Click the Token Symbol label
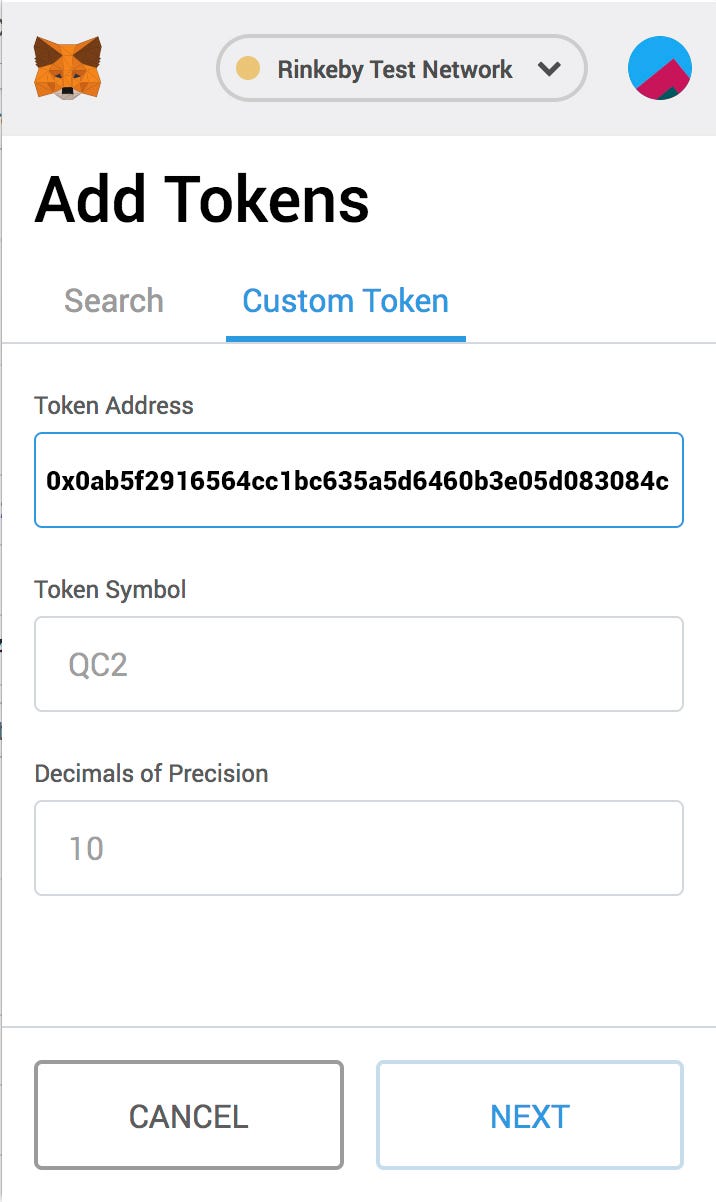Viewport: 716px width, 1202px height. (110, 589)
